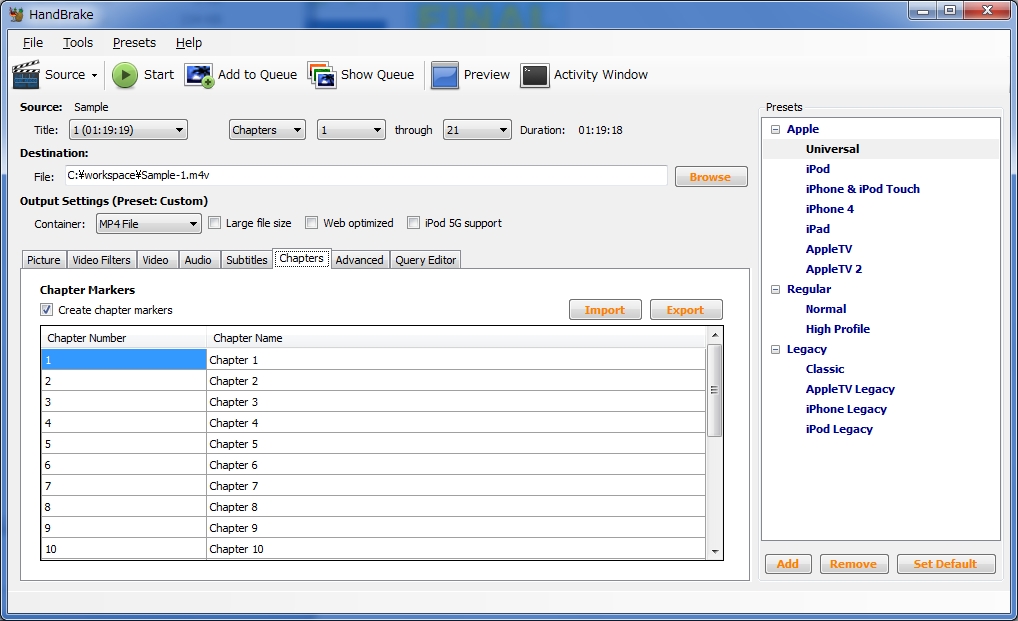
Task: Click the Import chapters button
Action: tap(604, 310)
